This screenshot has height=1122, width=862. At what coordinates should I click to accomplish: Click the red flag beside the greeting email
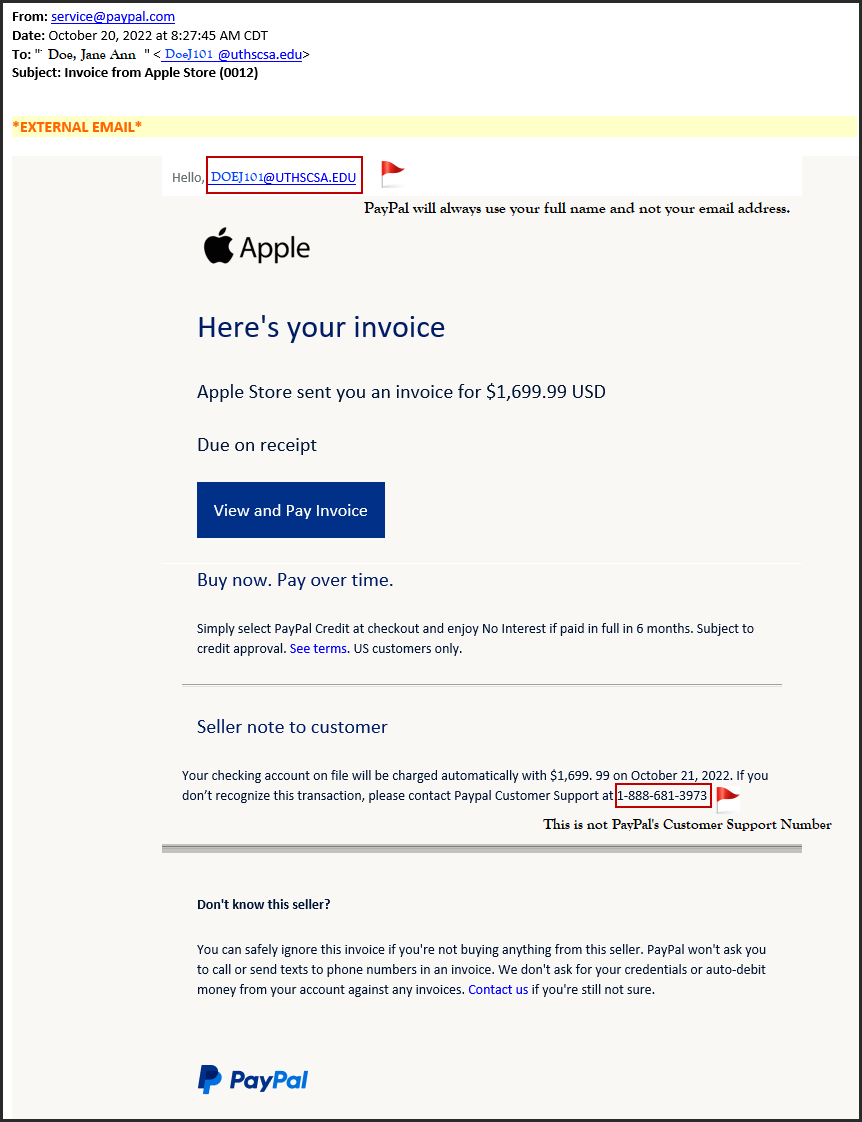(392, 174)
